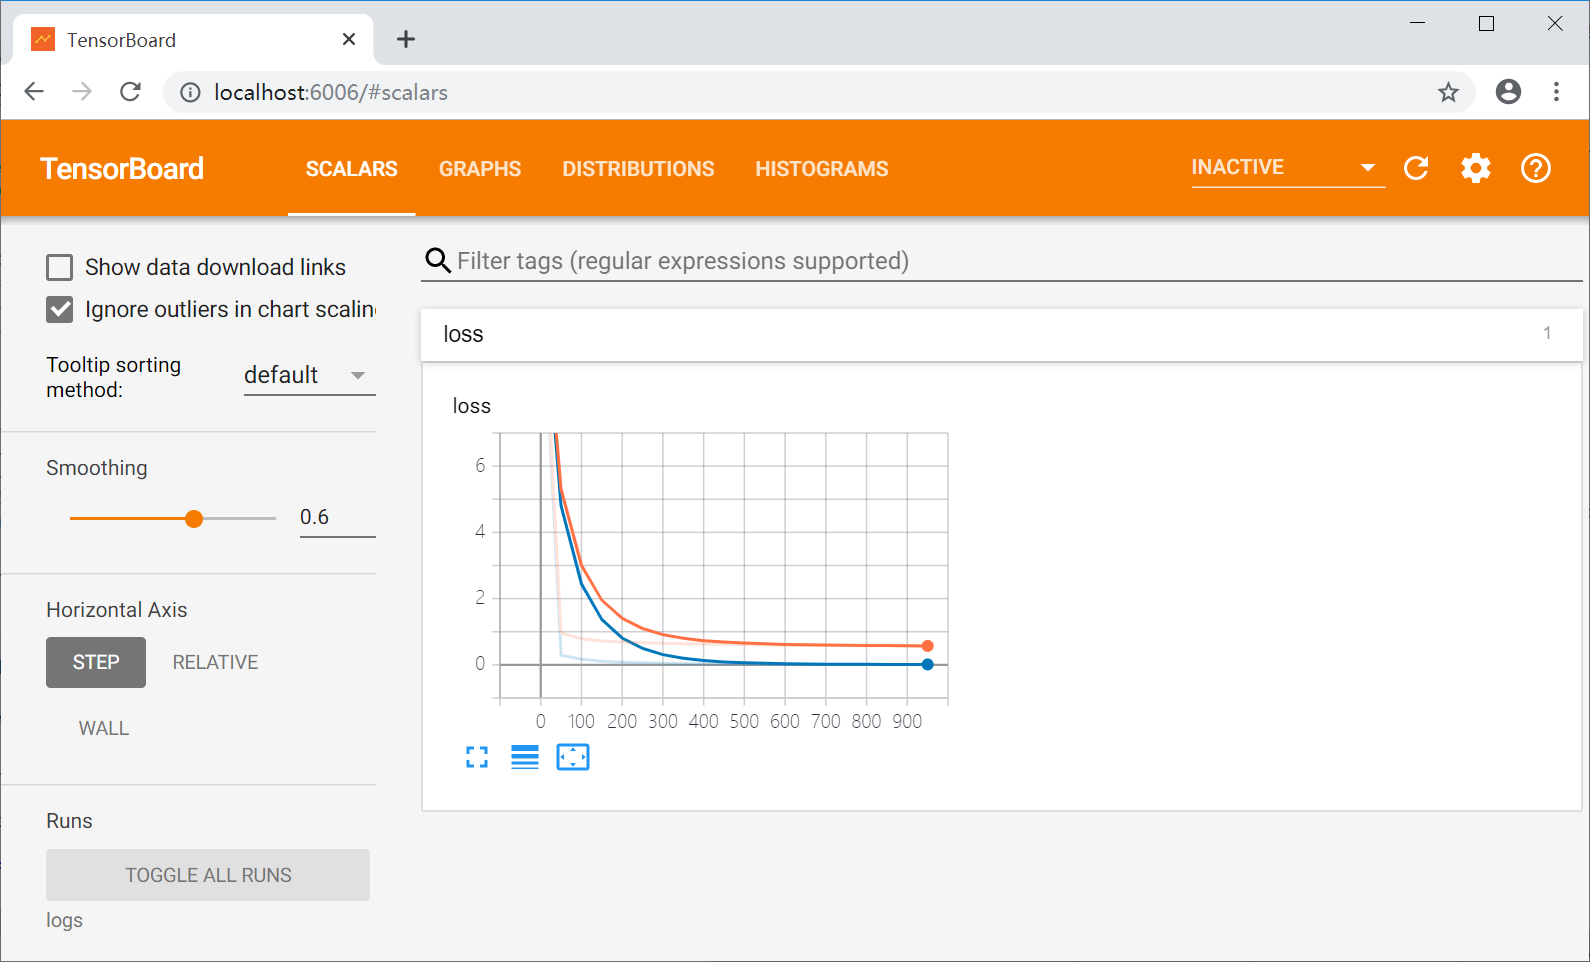Expand loss chart to full size
This screenshot has height=962, width=1590.
pos(477,757)
